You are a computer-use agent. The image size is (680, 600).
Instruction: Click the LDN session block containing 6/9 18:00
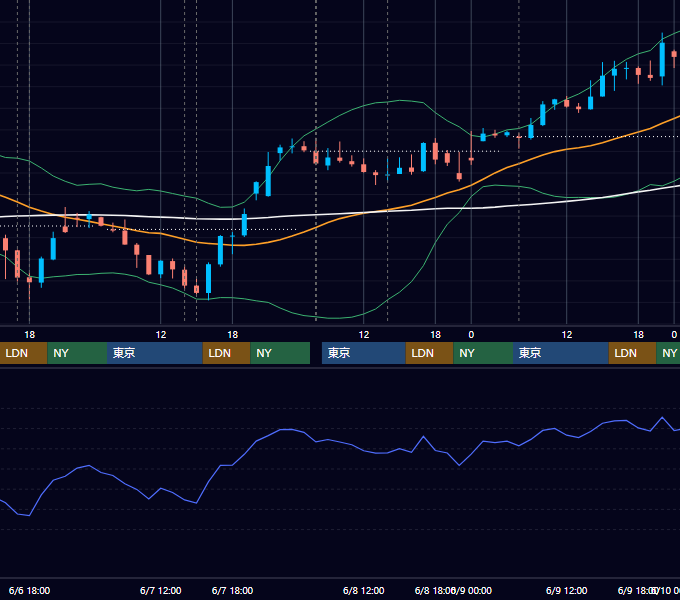pyautogui.click(x=632, y=353)
